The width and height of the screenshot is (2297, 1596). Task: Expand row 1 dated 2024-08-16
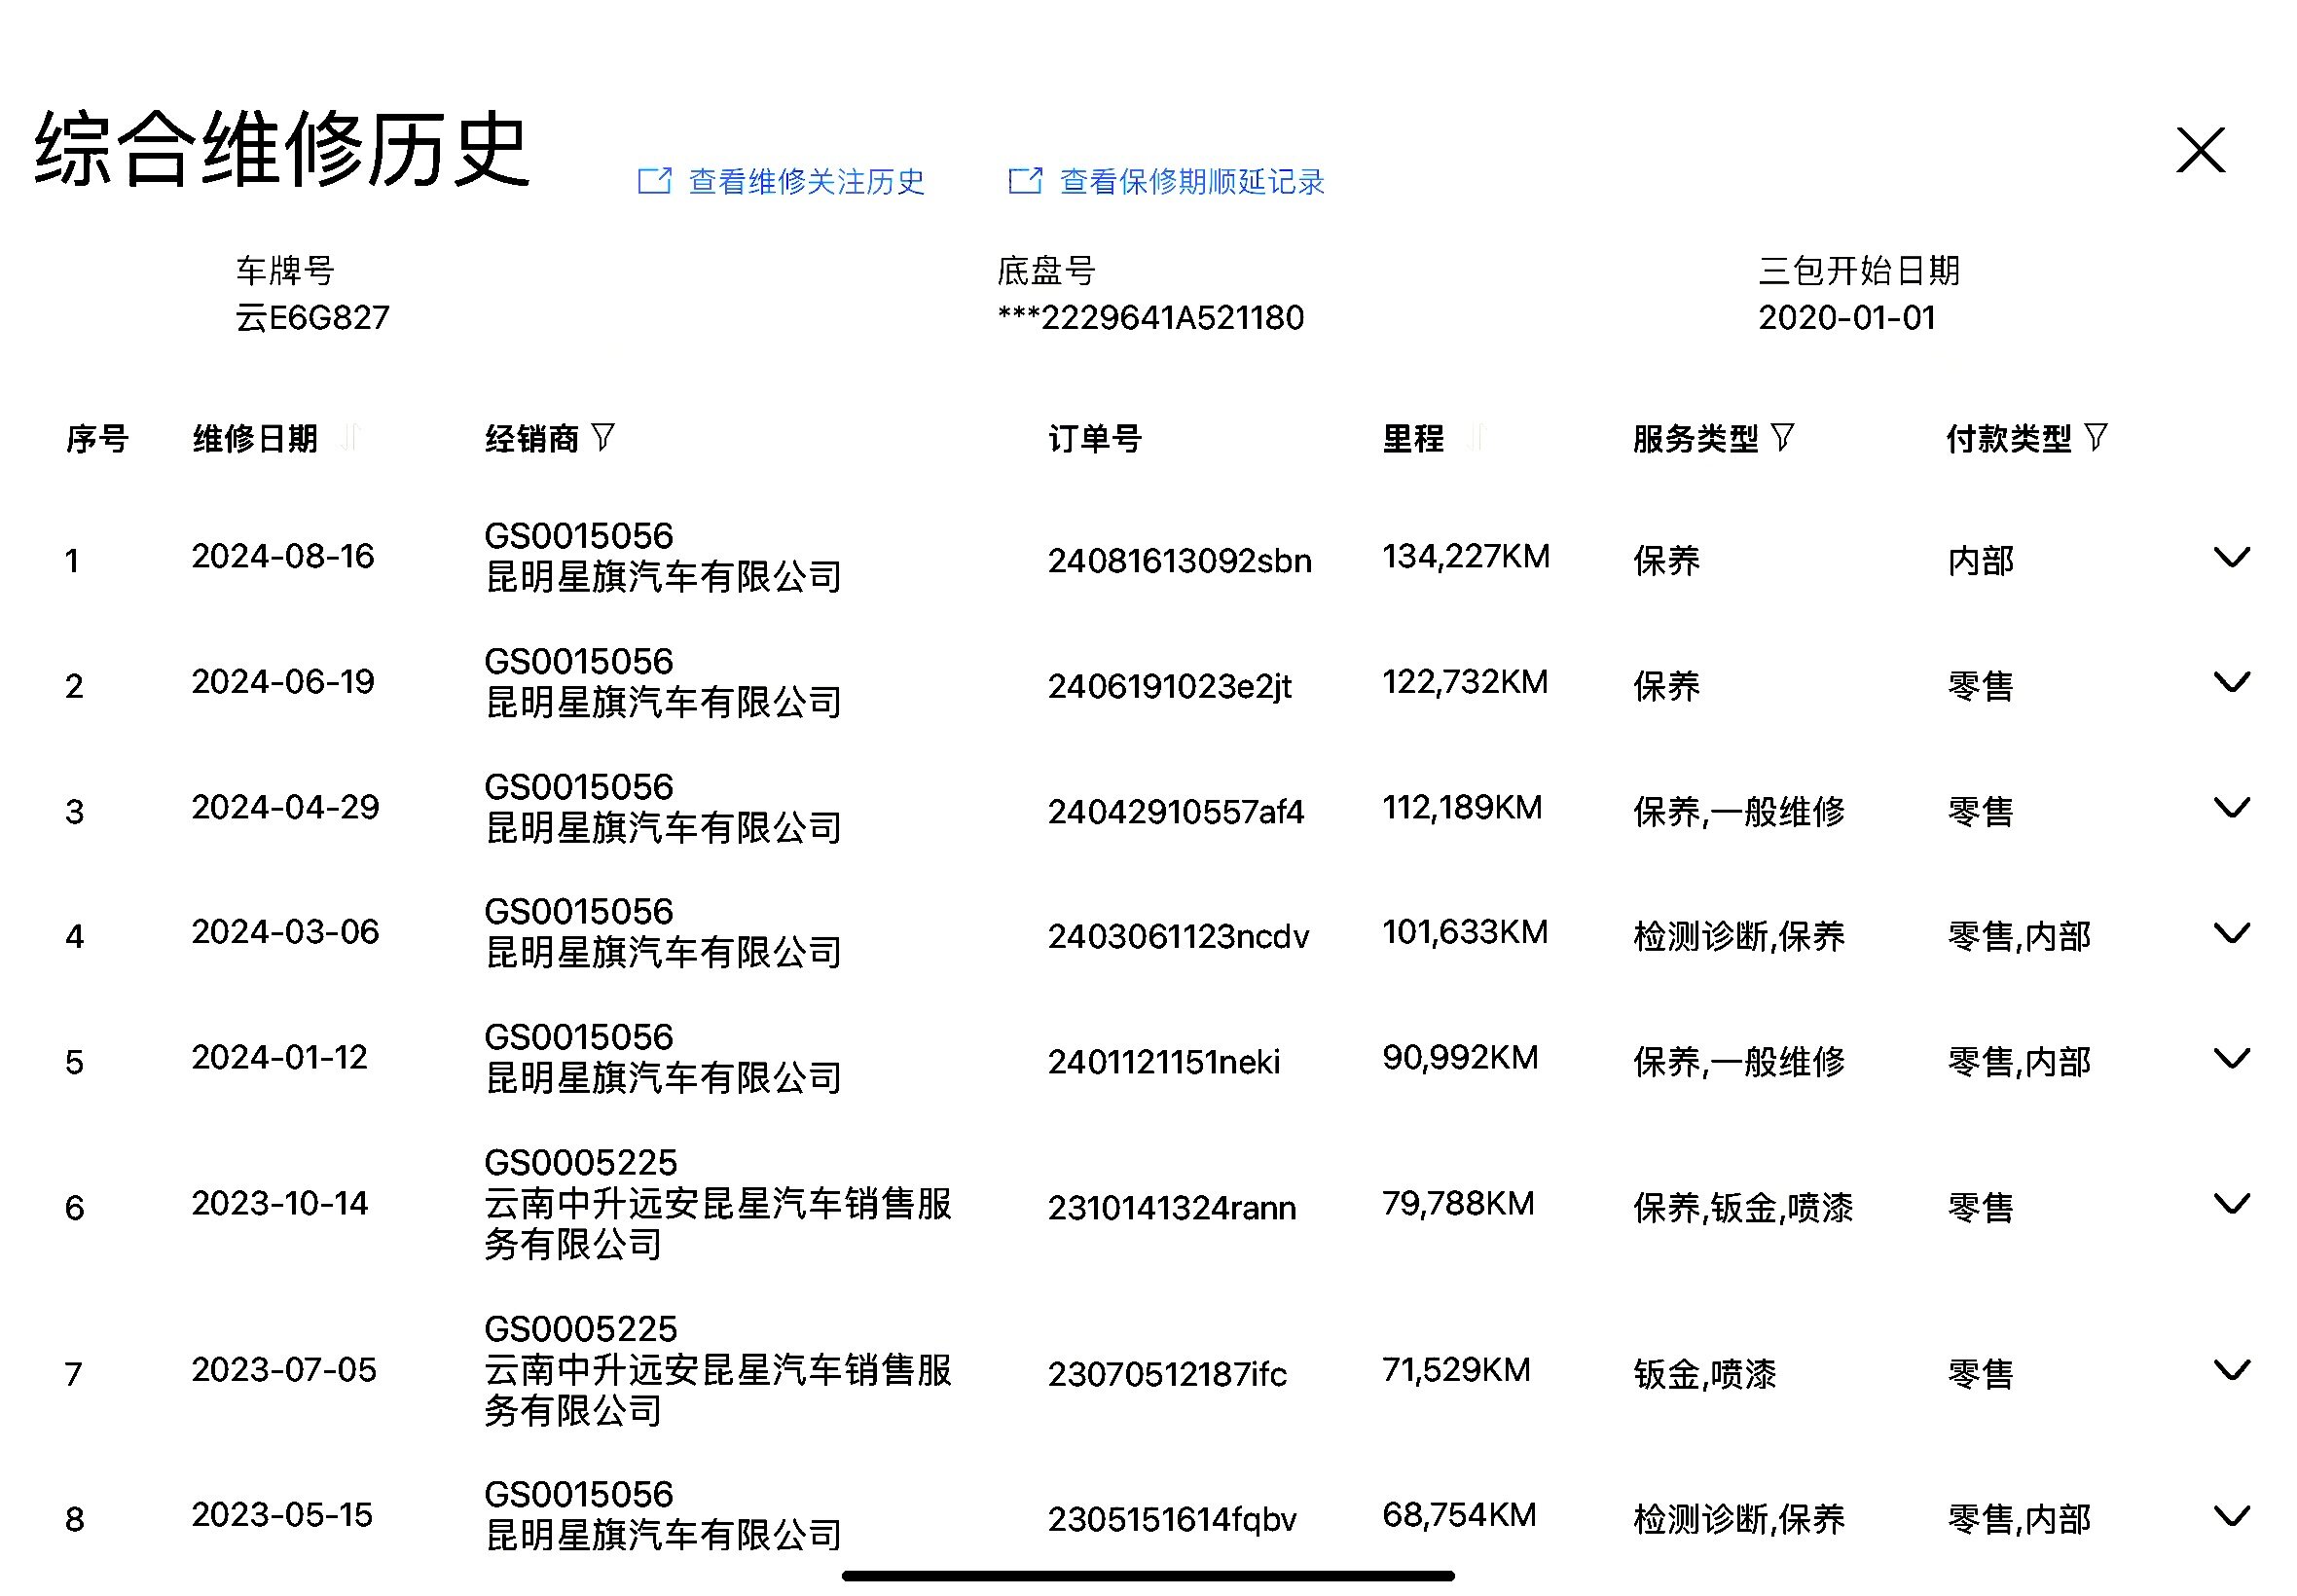click(x=2231, y=557)
